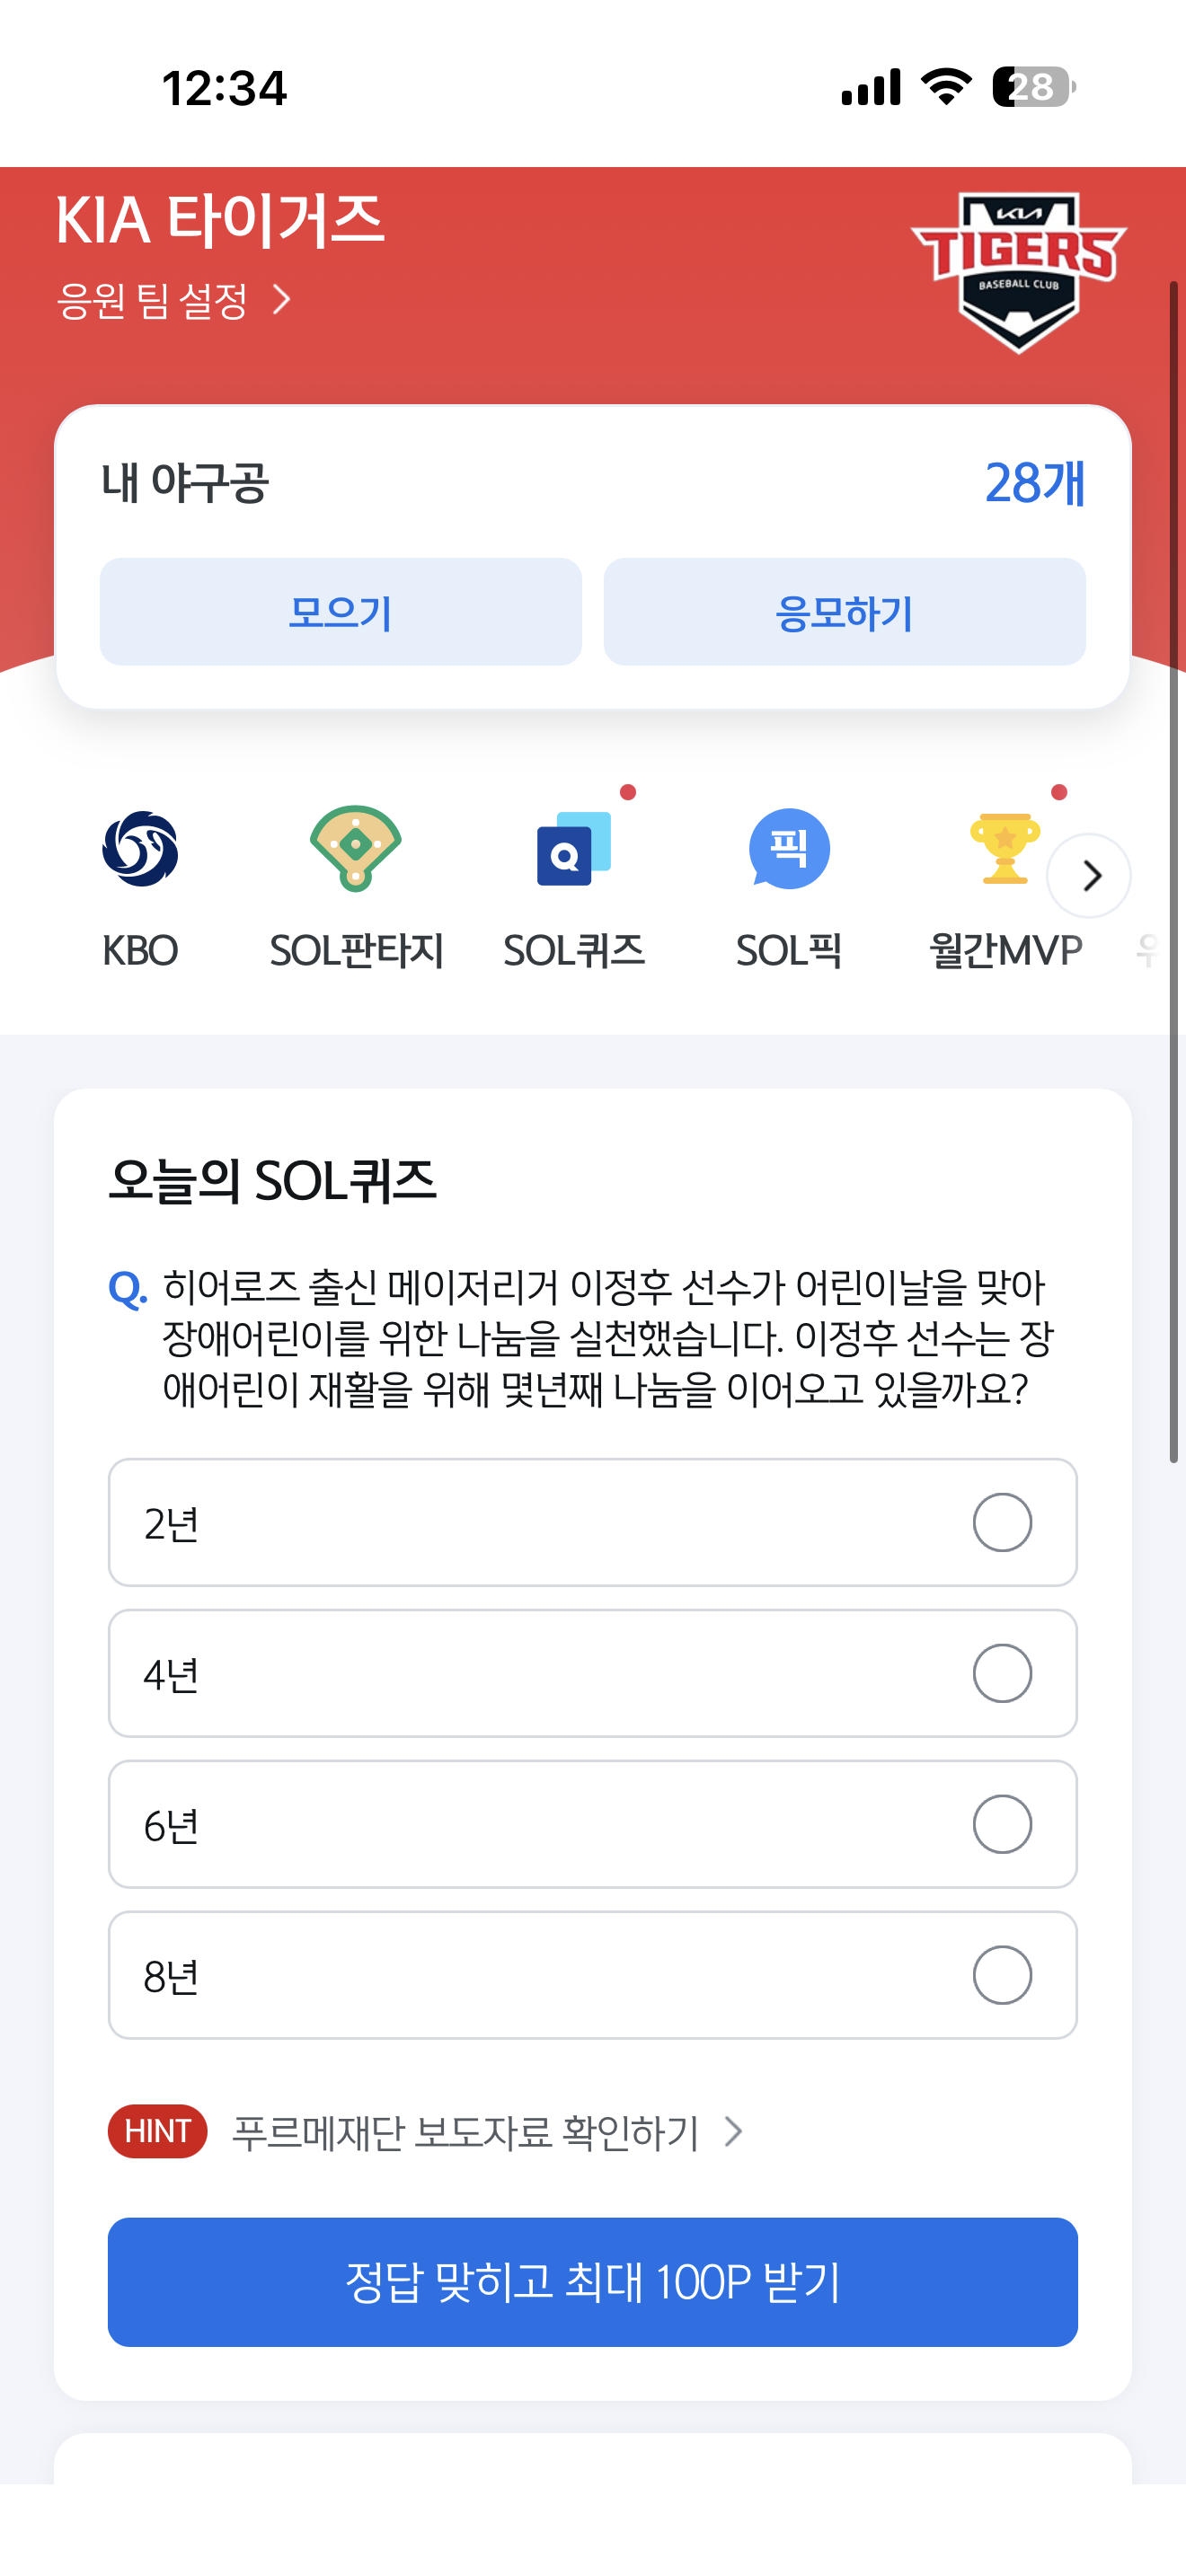Open the 월간MVP trophy icon
Image resolution: width=1186 pixels, height=2576 pixels.
point(1005,849)
